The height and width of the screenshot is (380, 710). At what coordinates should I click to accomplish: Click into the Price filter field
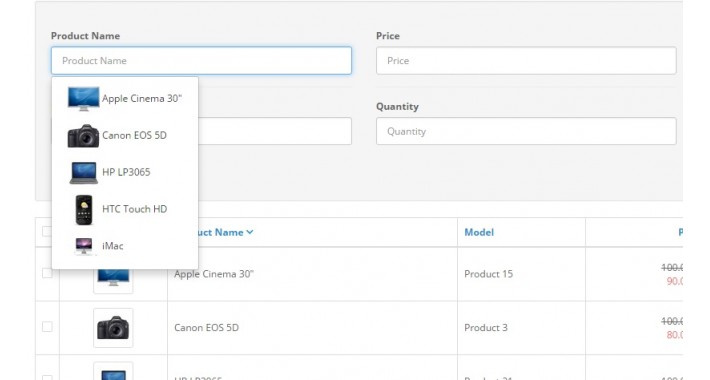click(526, 61)
